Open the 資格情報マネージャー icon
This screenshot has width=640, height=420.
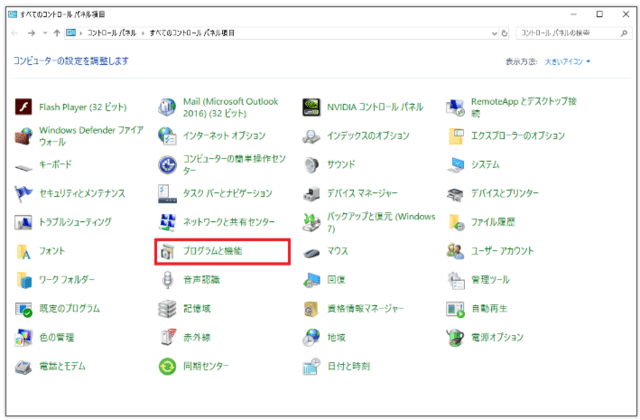coord(311,309)
